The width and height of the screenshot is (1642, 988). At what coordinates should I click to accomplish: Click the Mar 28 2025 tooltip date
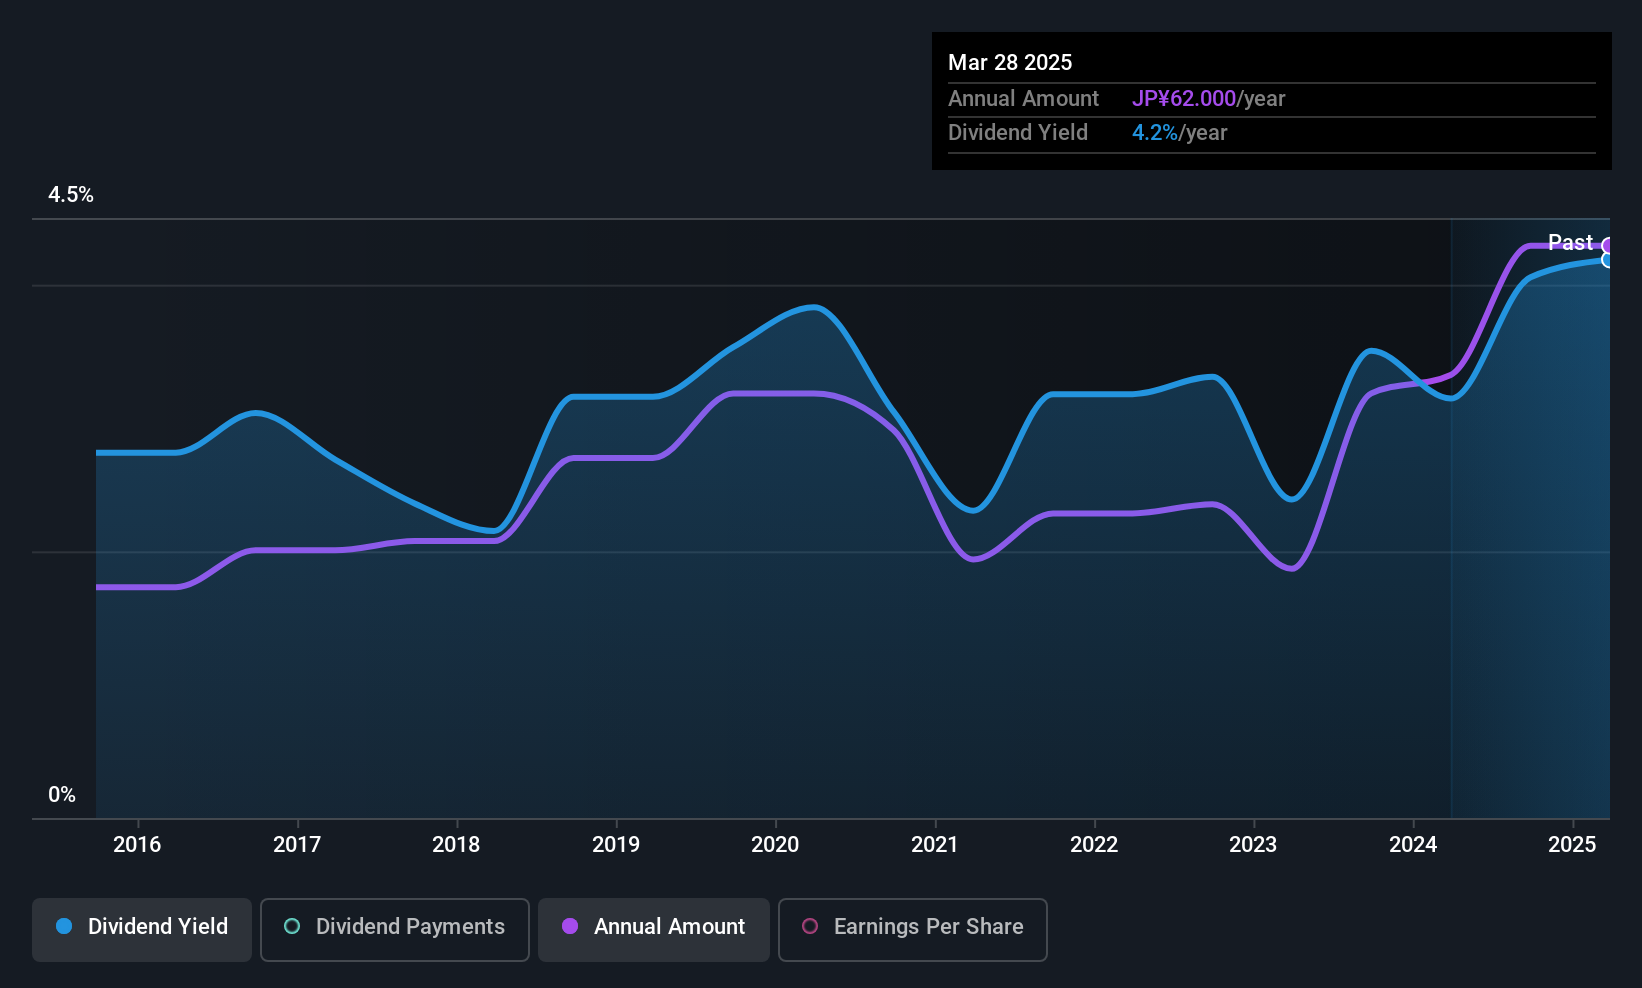[1010, 62]
